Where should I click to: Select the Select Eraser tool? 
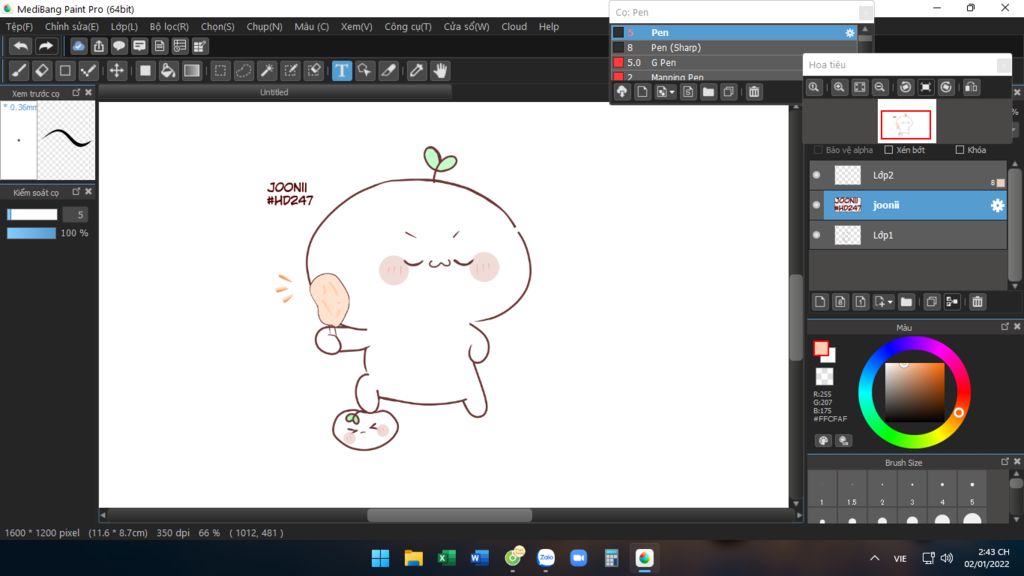click(x=314, y=71)
